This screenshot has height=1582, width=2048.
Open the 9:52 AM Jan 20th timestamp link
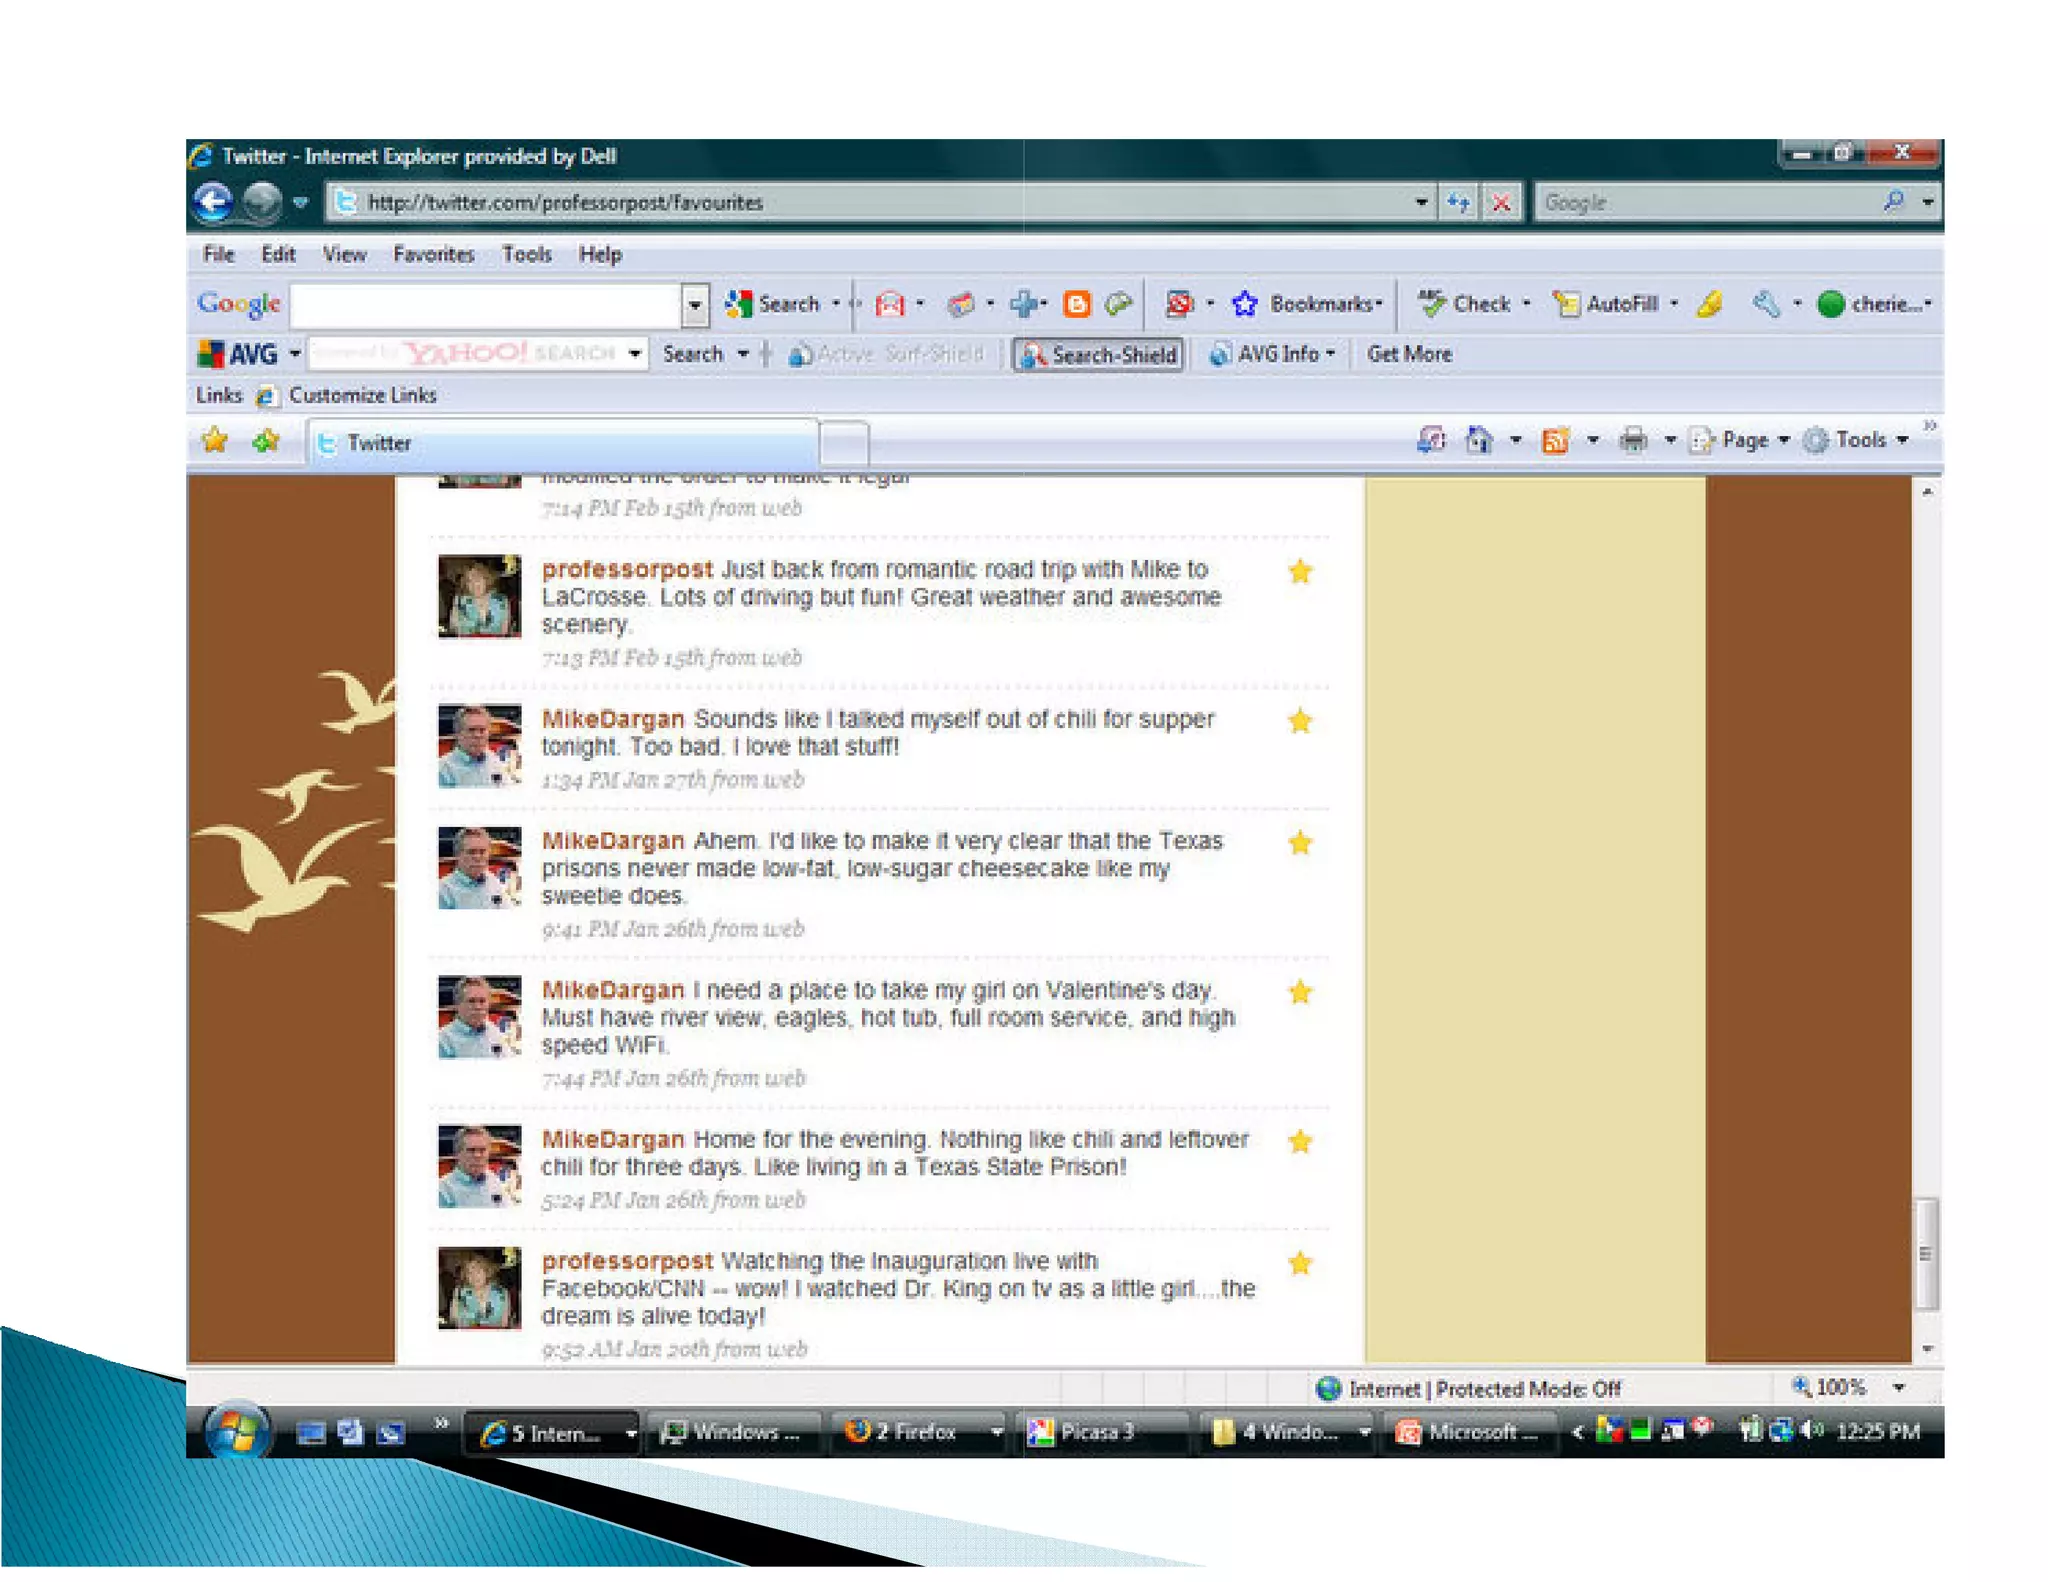pos(674,1349)
